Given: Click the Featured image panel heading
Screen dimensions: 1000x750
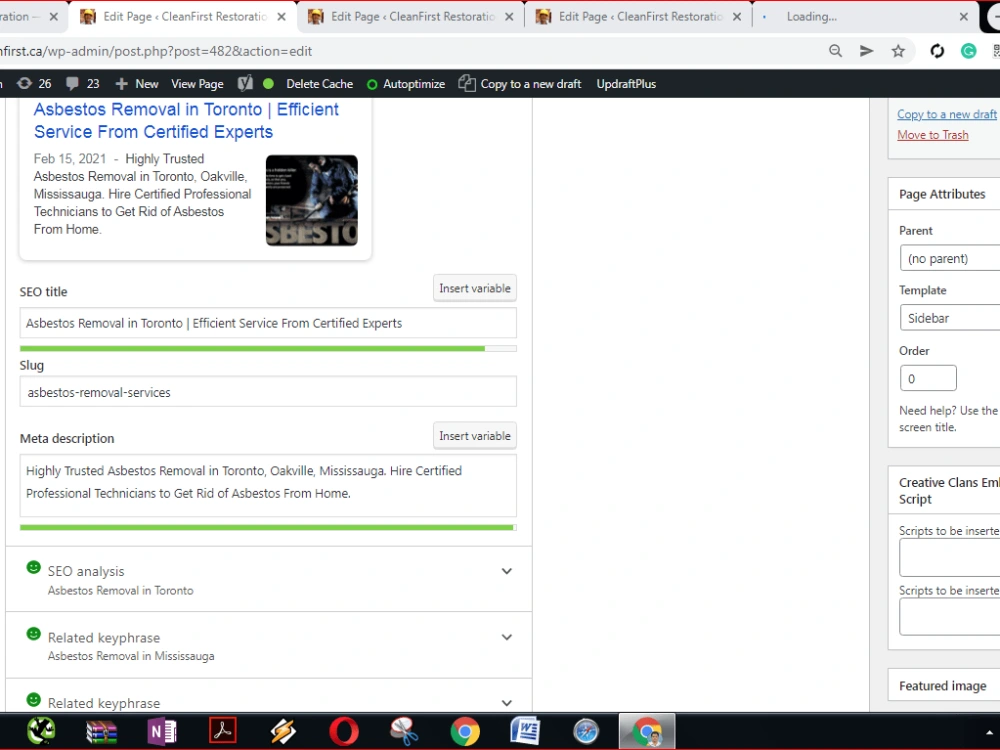Looking at the screenshot, I should tap(943, 686).
